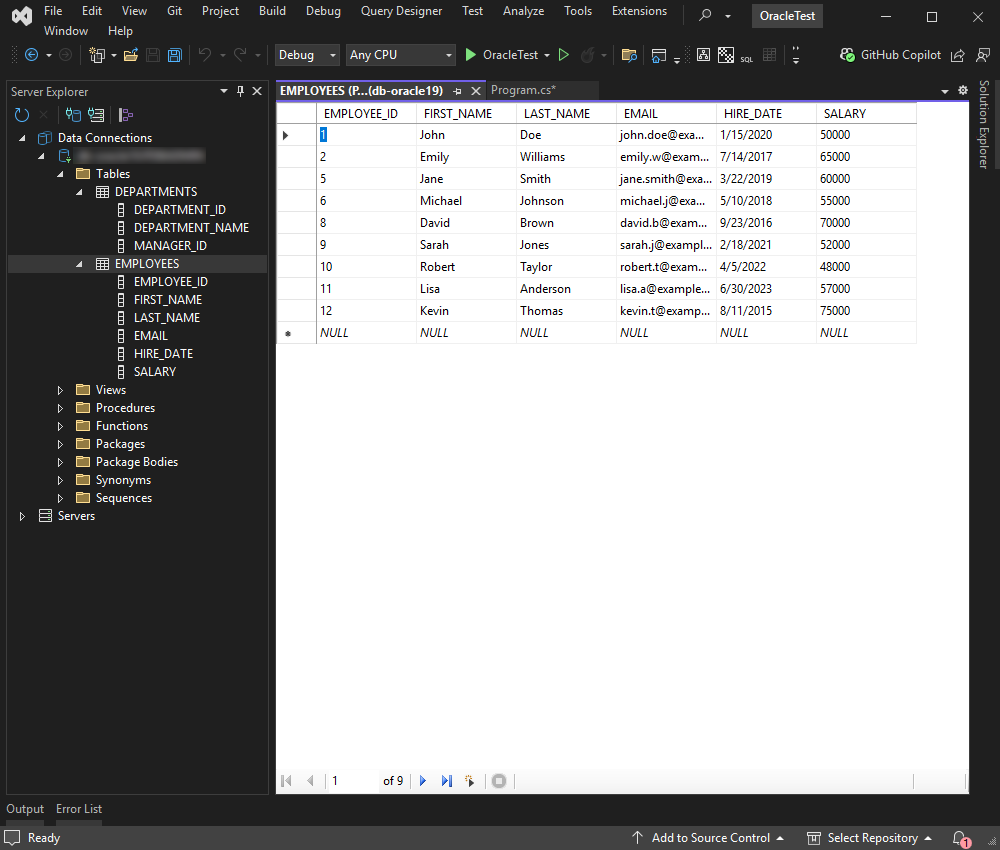Click the GitHub Copilot icon
This screenshot has height=850, width=1000.
click(847, 54)
